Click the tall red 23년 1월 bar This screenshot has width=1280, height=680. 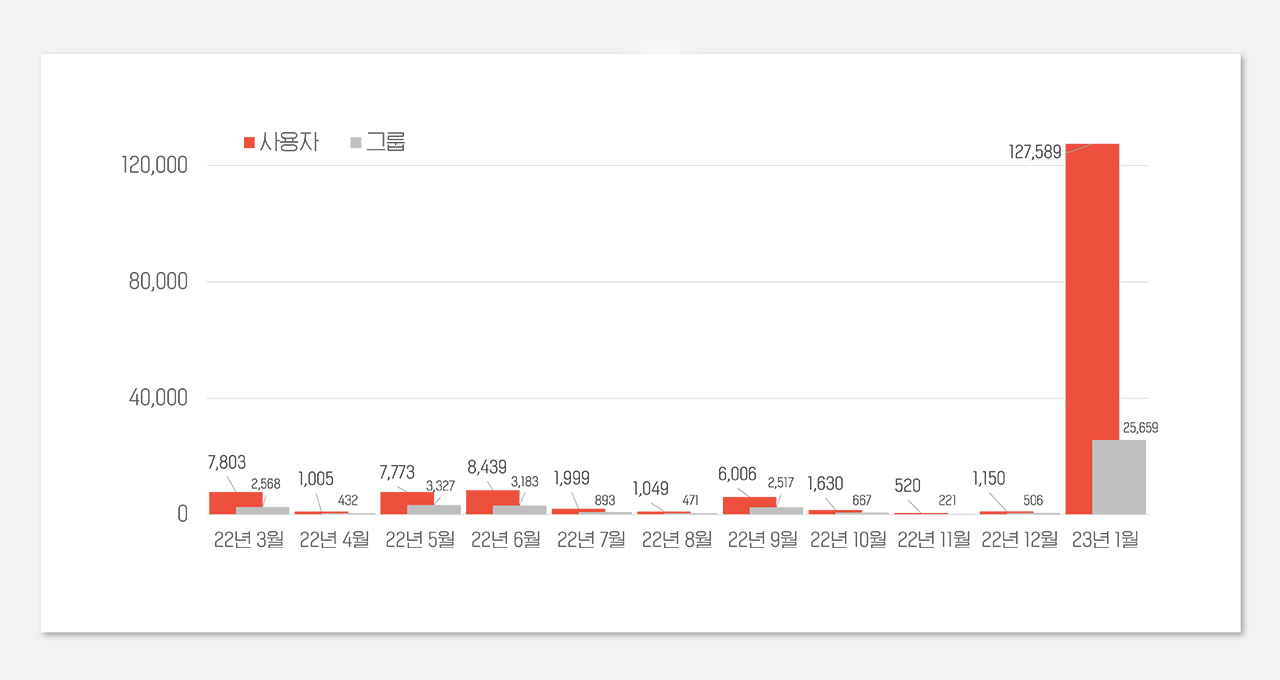pyautogui.click(x=1092, y=300)
